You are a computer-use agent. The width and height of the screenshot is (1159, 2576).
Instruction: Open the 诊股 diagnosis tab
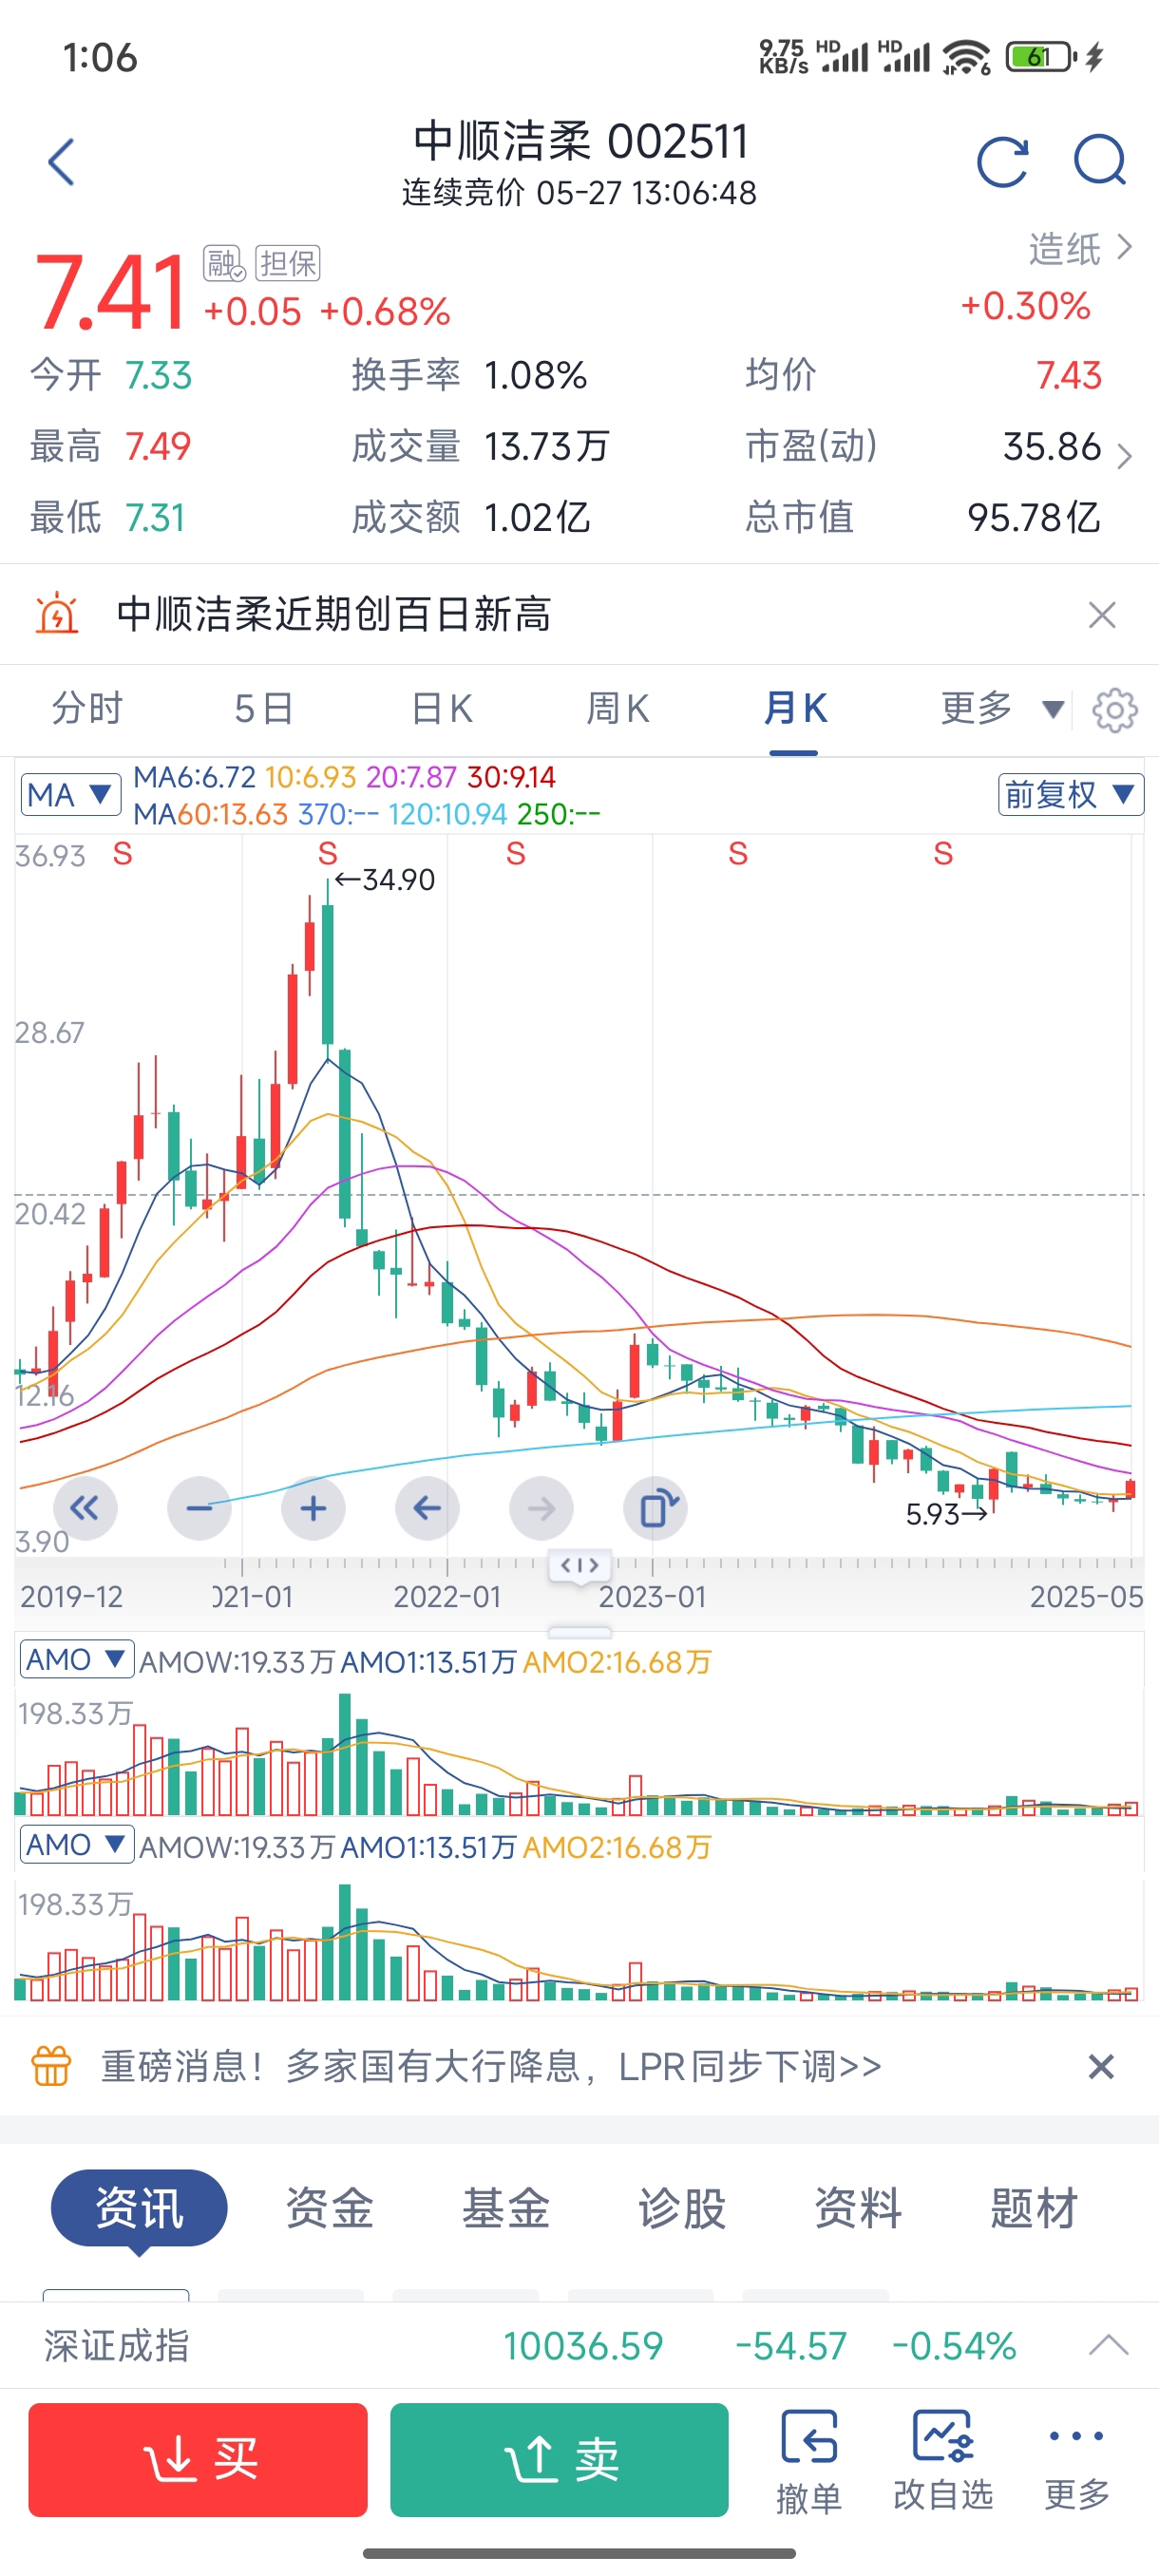(681, 2207)
